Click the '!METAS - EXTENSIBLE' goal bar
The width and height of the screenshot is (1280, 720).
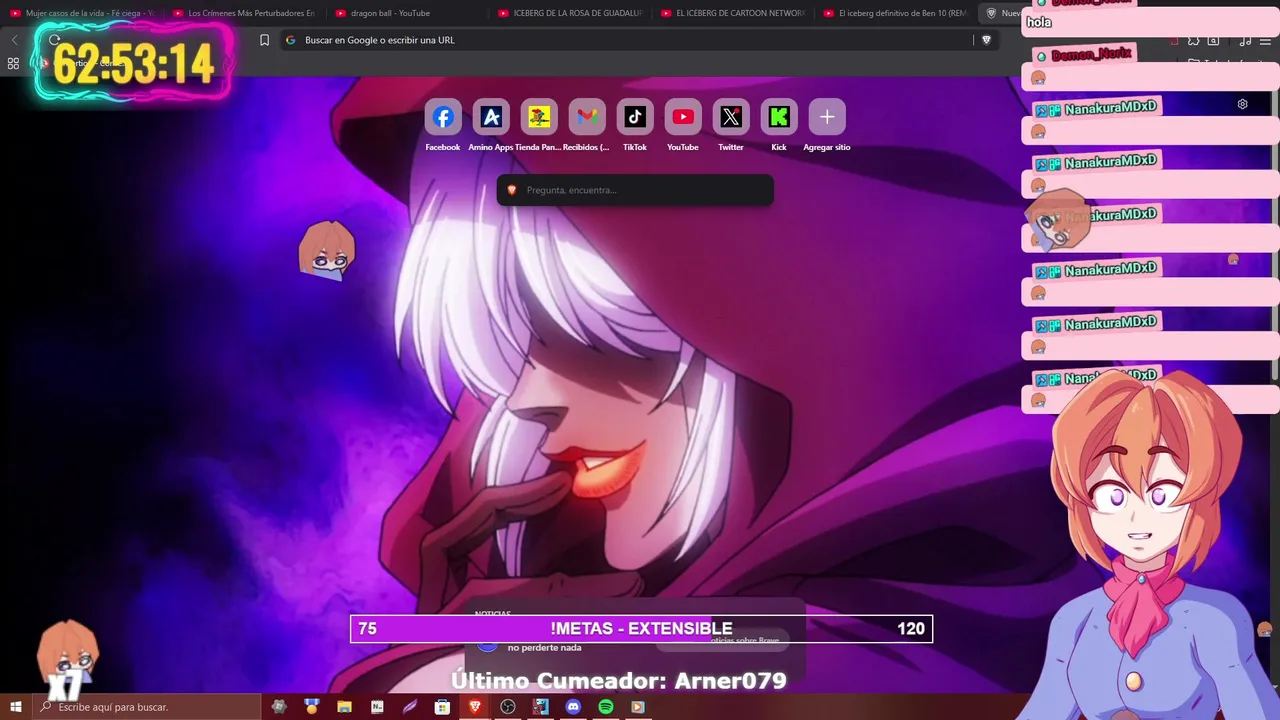(x=641, y=628)
